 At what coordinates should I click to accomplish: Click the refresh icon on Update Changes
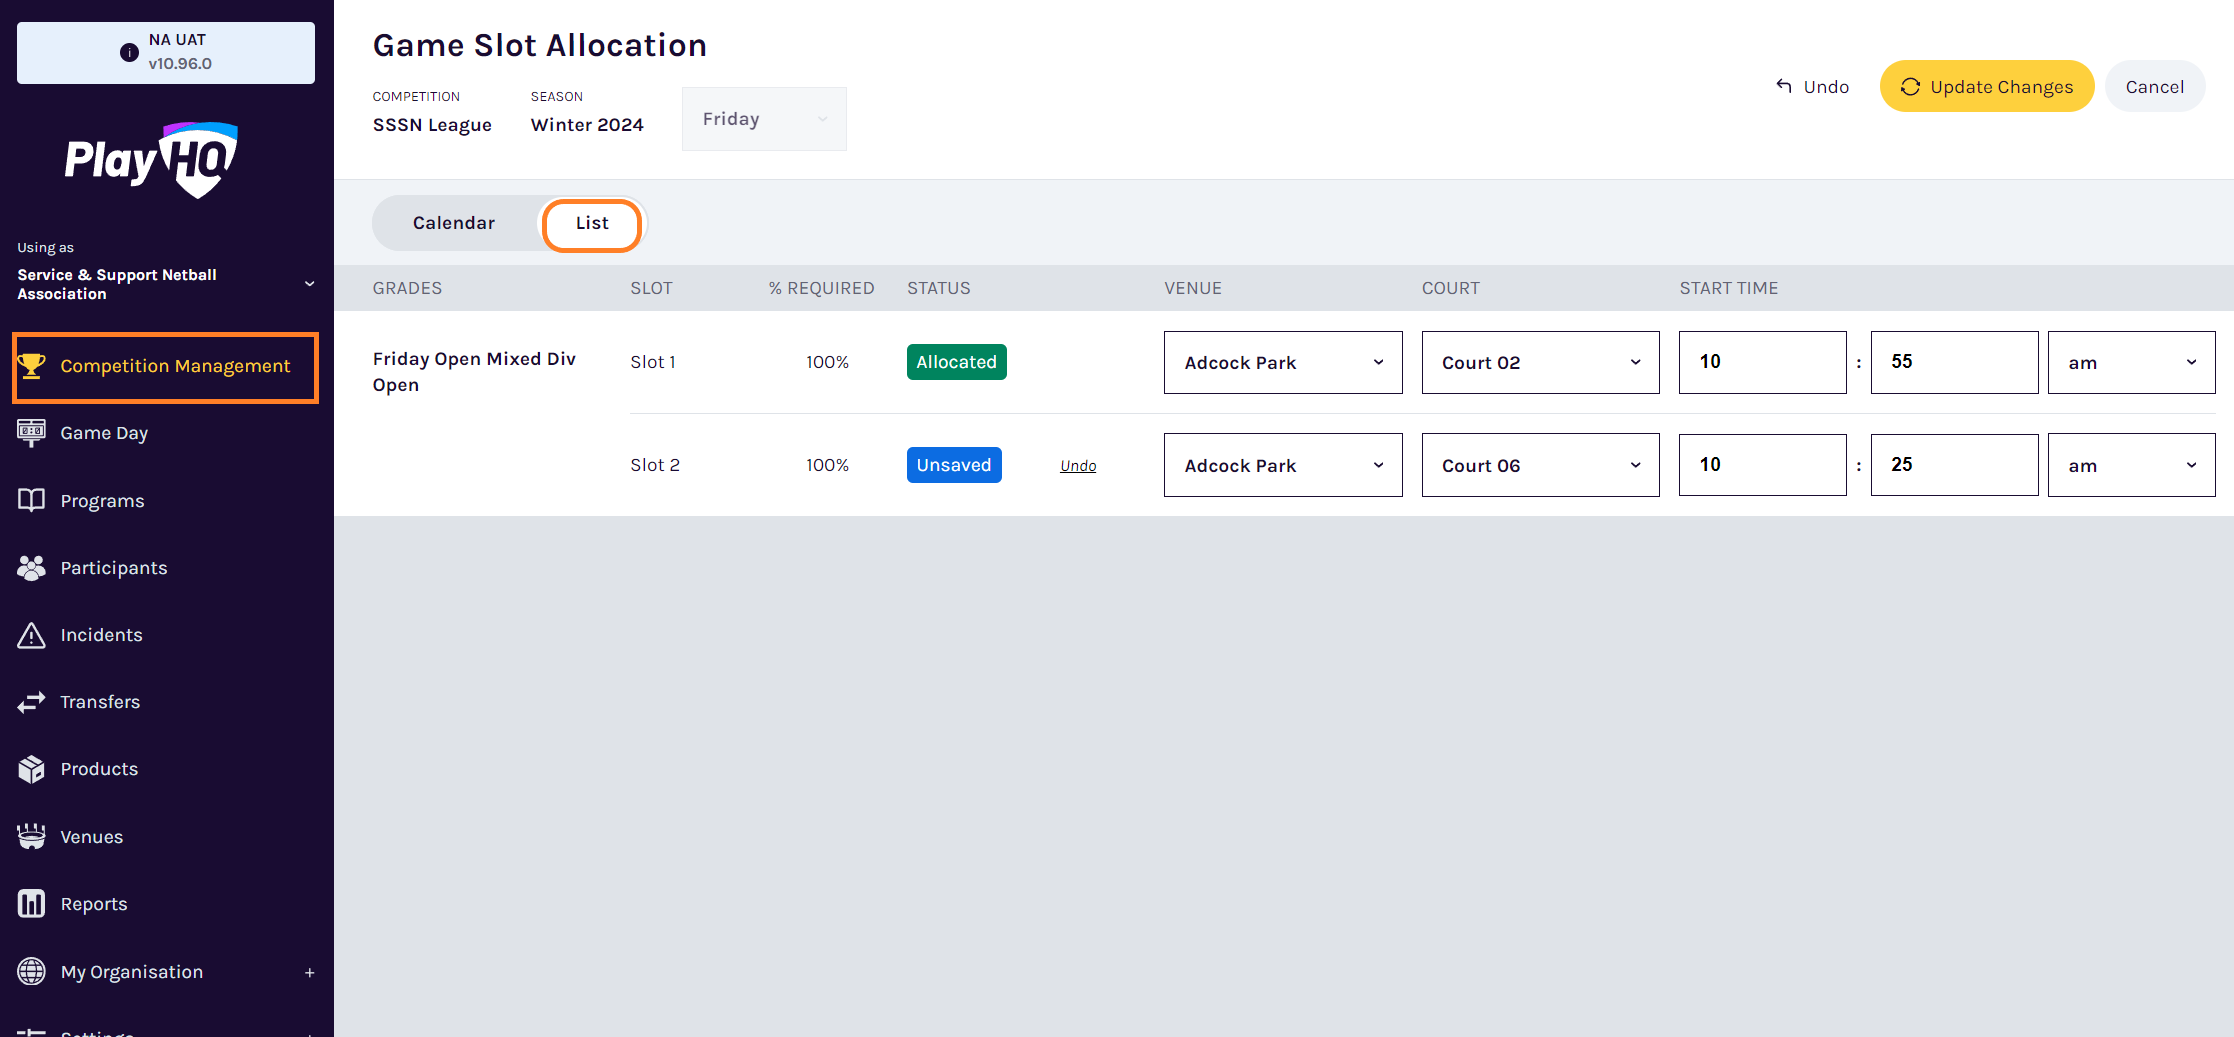1910,87
